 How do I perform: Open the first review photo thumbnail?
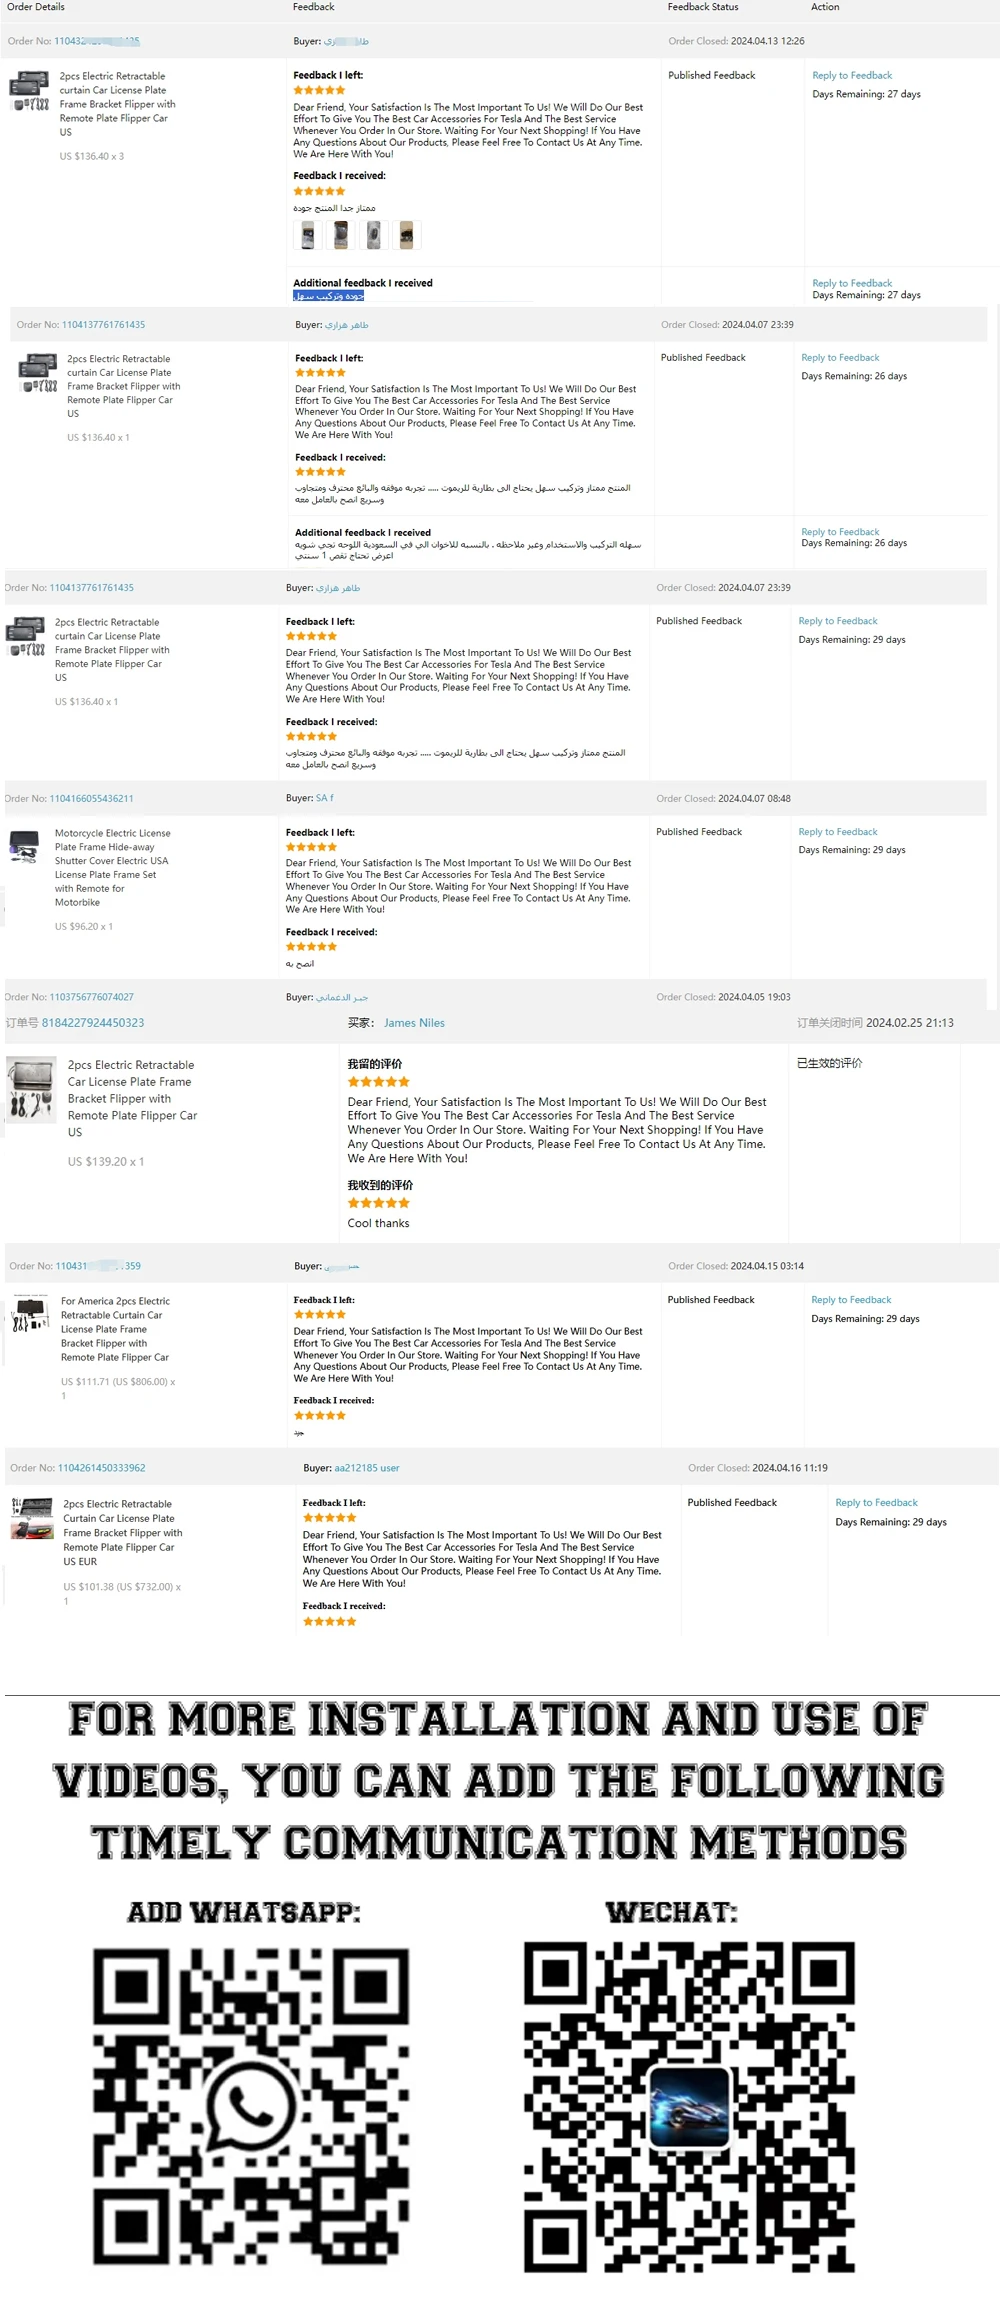click(x=308, y=235)
